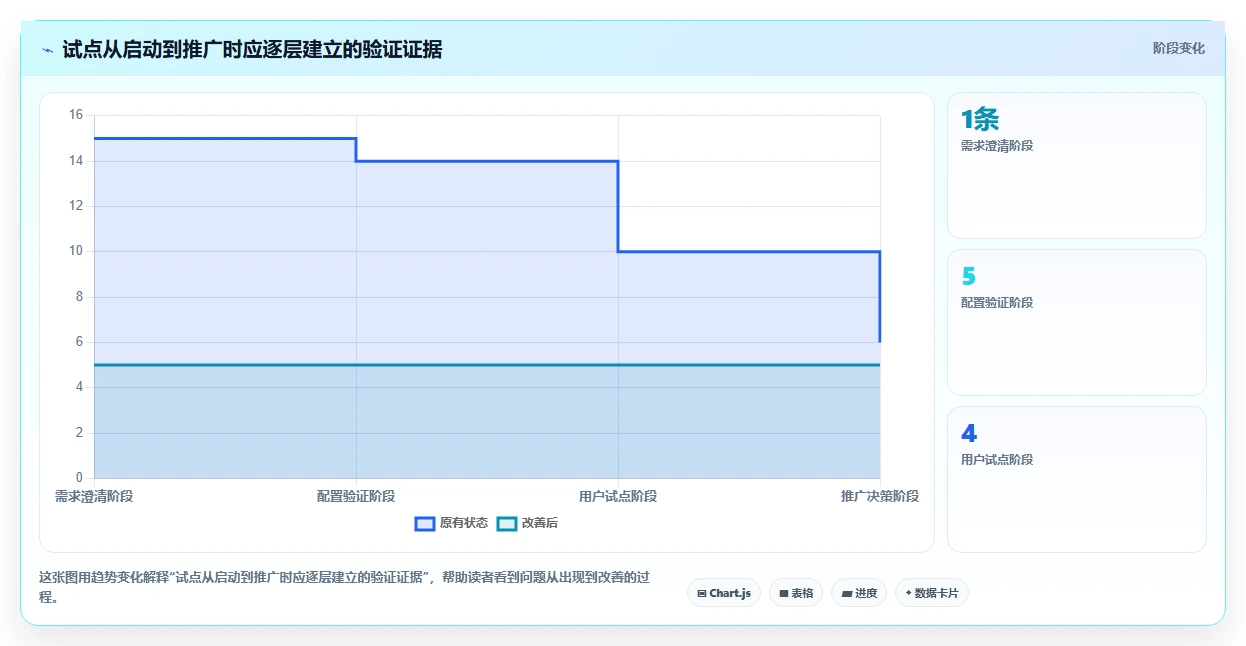This screenshot has width=1246, height=646.
Task: Click the lightning icon beside the title
Action: tap(47, 49)
